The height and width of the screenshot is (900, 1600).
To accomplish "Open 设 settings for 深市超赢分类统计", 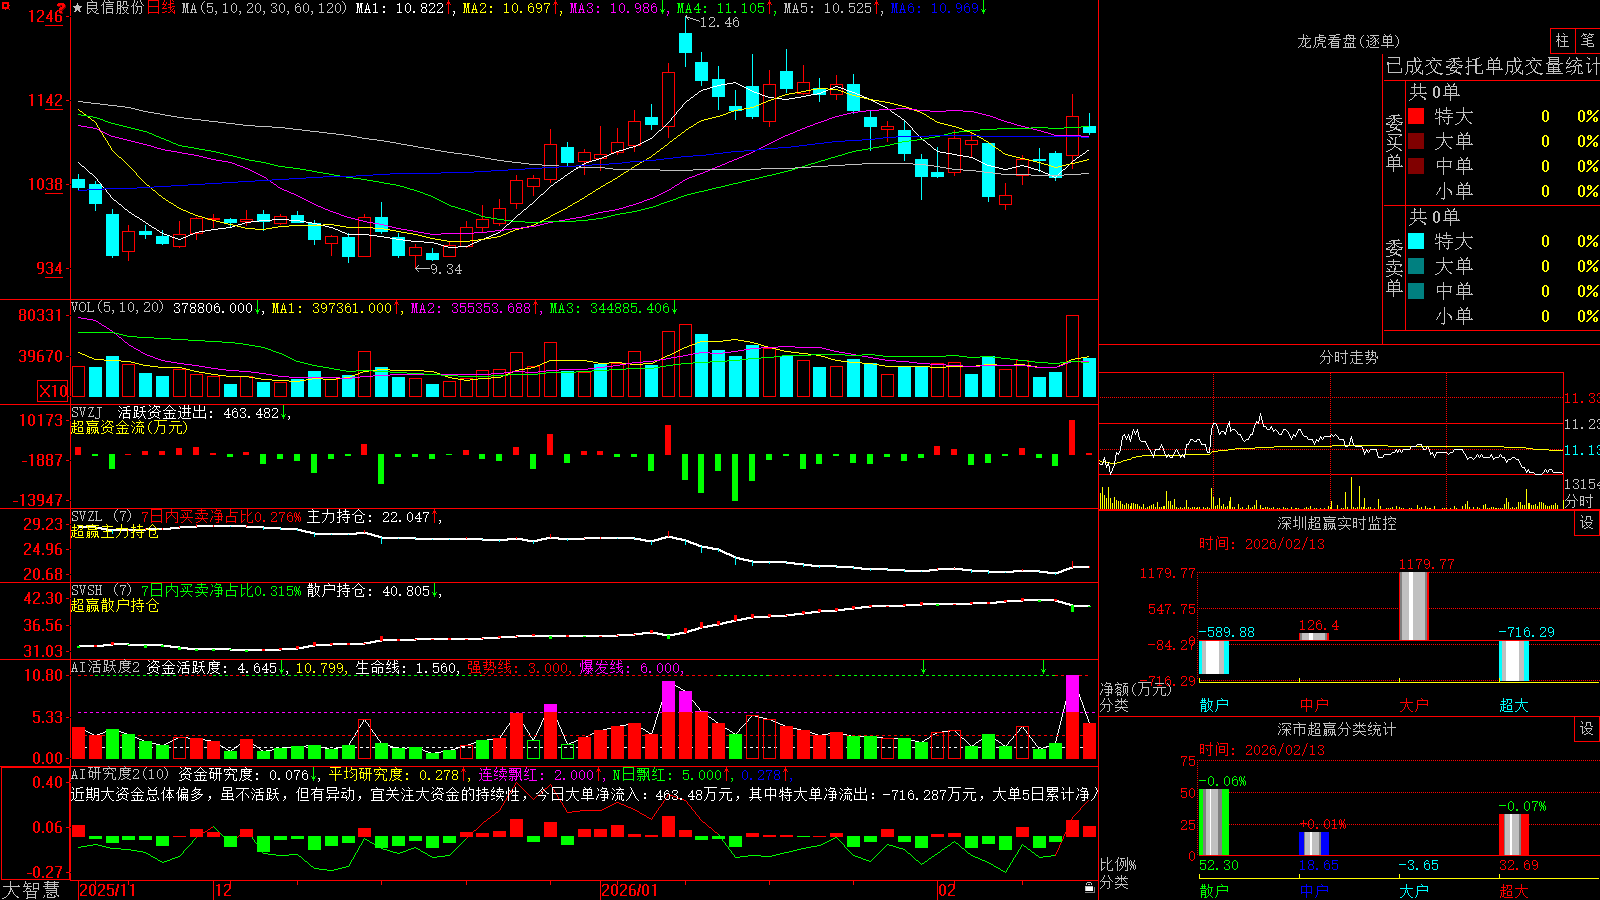I will coord(1587,729).
